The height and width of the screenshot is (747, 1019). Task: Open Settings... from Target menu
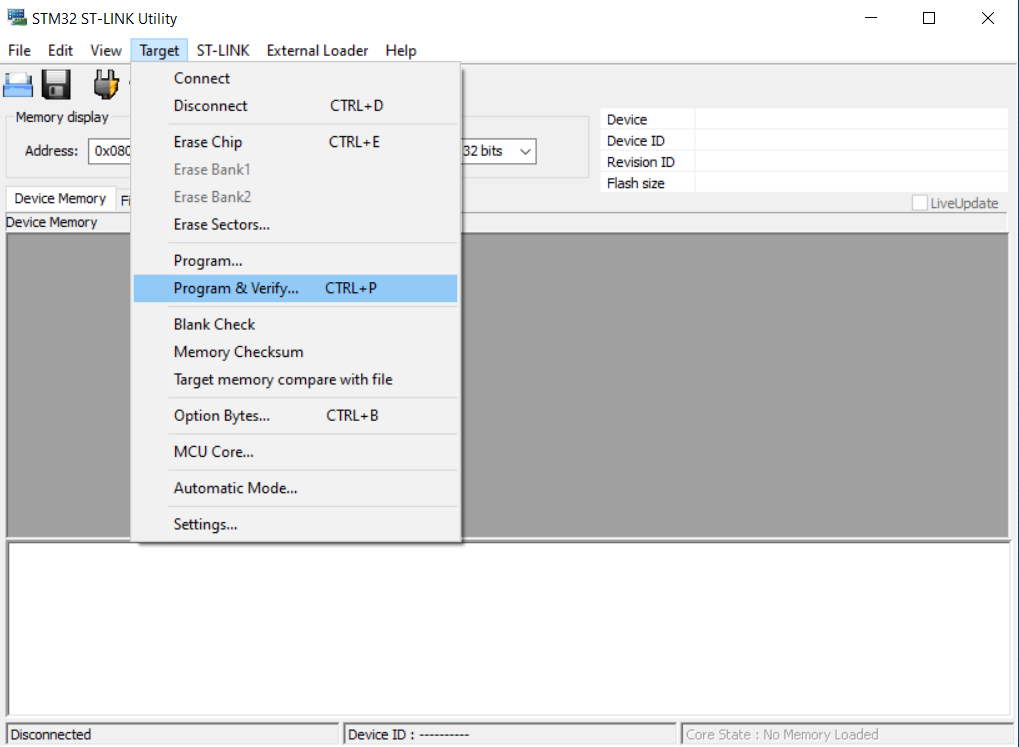click(x=205, y=524)
